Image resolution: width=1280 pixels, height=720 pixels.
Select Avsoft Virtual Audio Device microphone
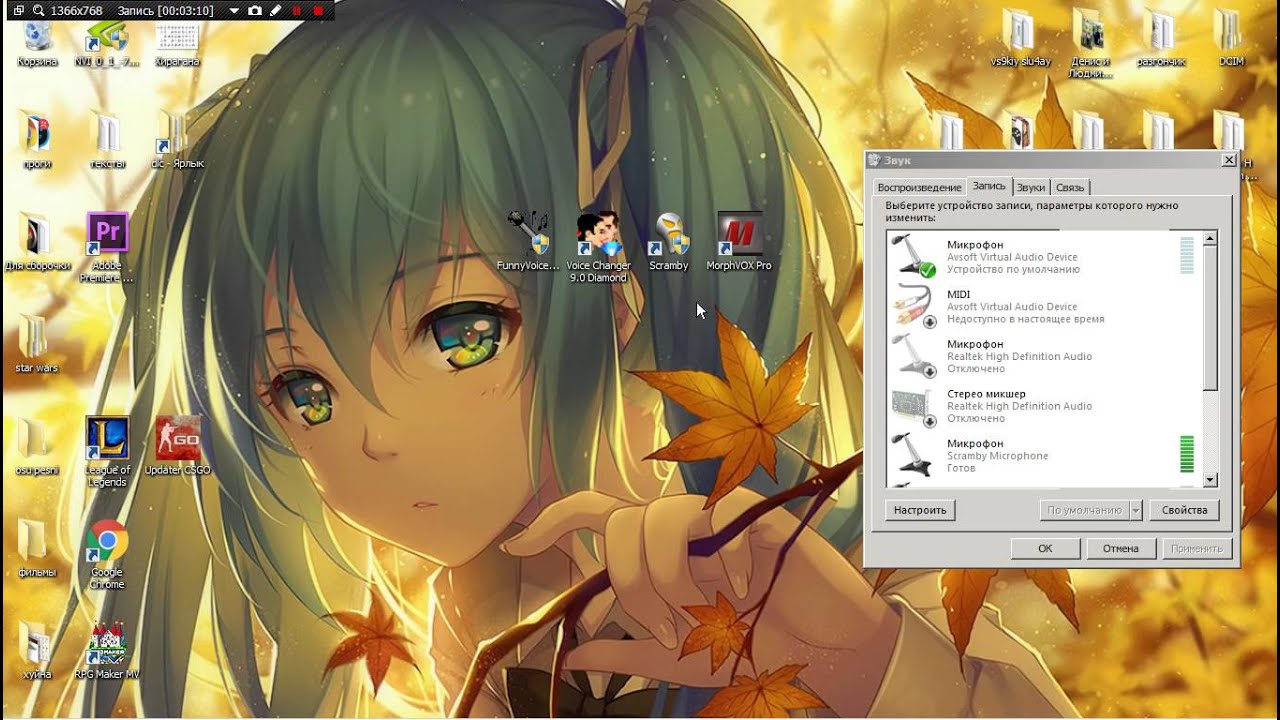pos(1044,257)
